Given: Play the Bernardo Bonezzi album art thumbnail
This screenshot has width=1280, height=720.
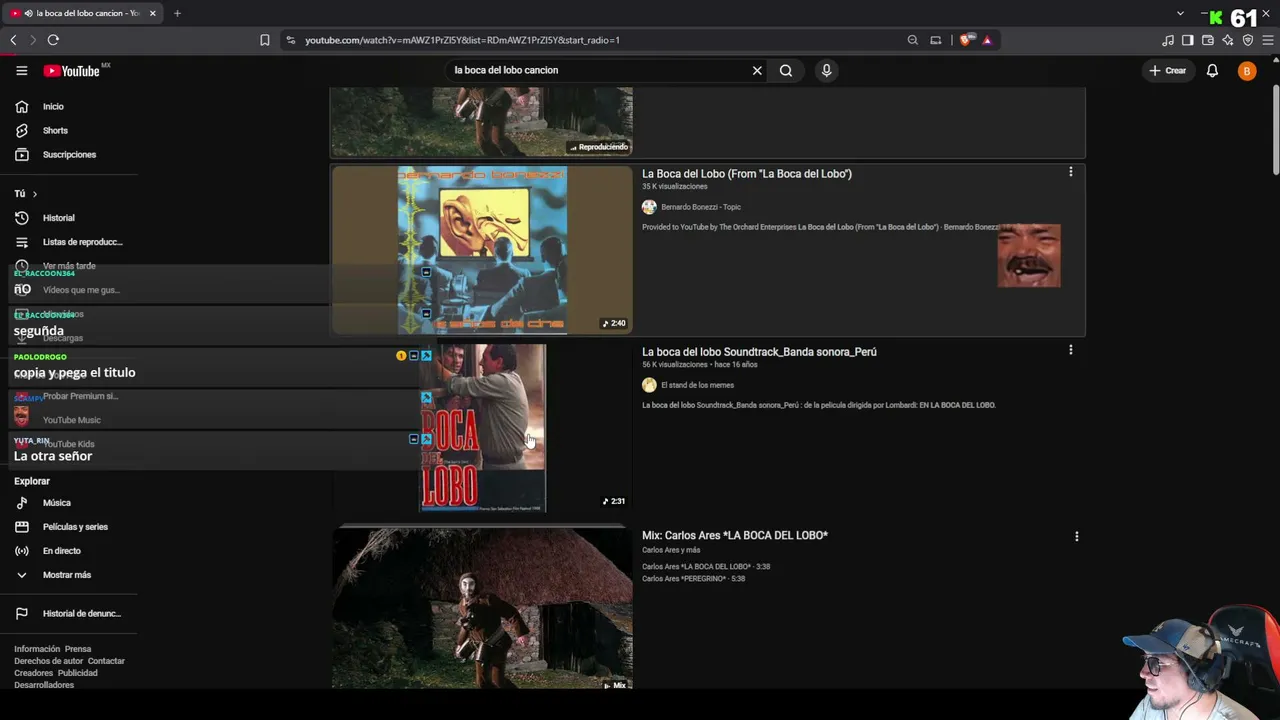Looking at the screenshot, I should point(482,250).
